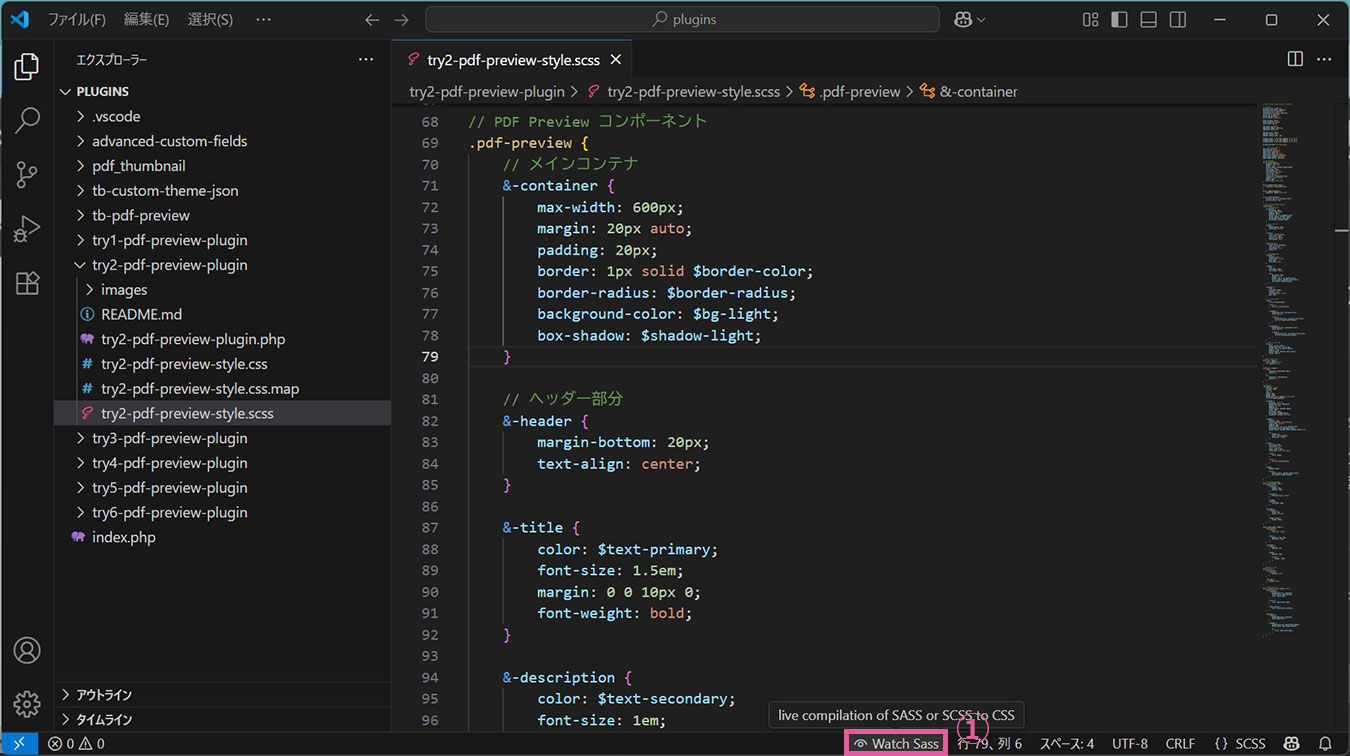The width and height of the screenshot is (1350, 756).
Task: Open the Search view in activity bar
Action: coord(27,121)
